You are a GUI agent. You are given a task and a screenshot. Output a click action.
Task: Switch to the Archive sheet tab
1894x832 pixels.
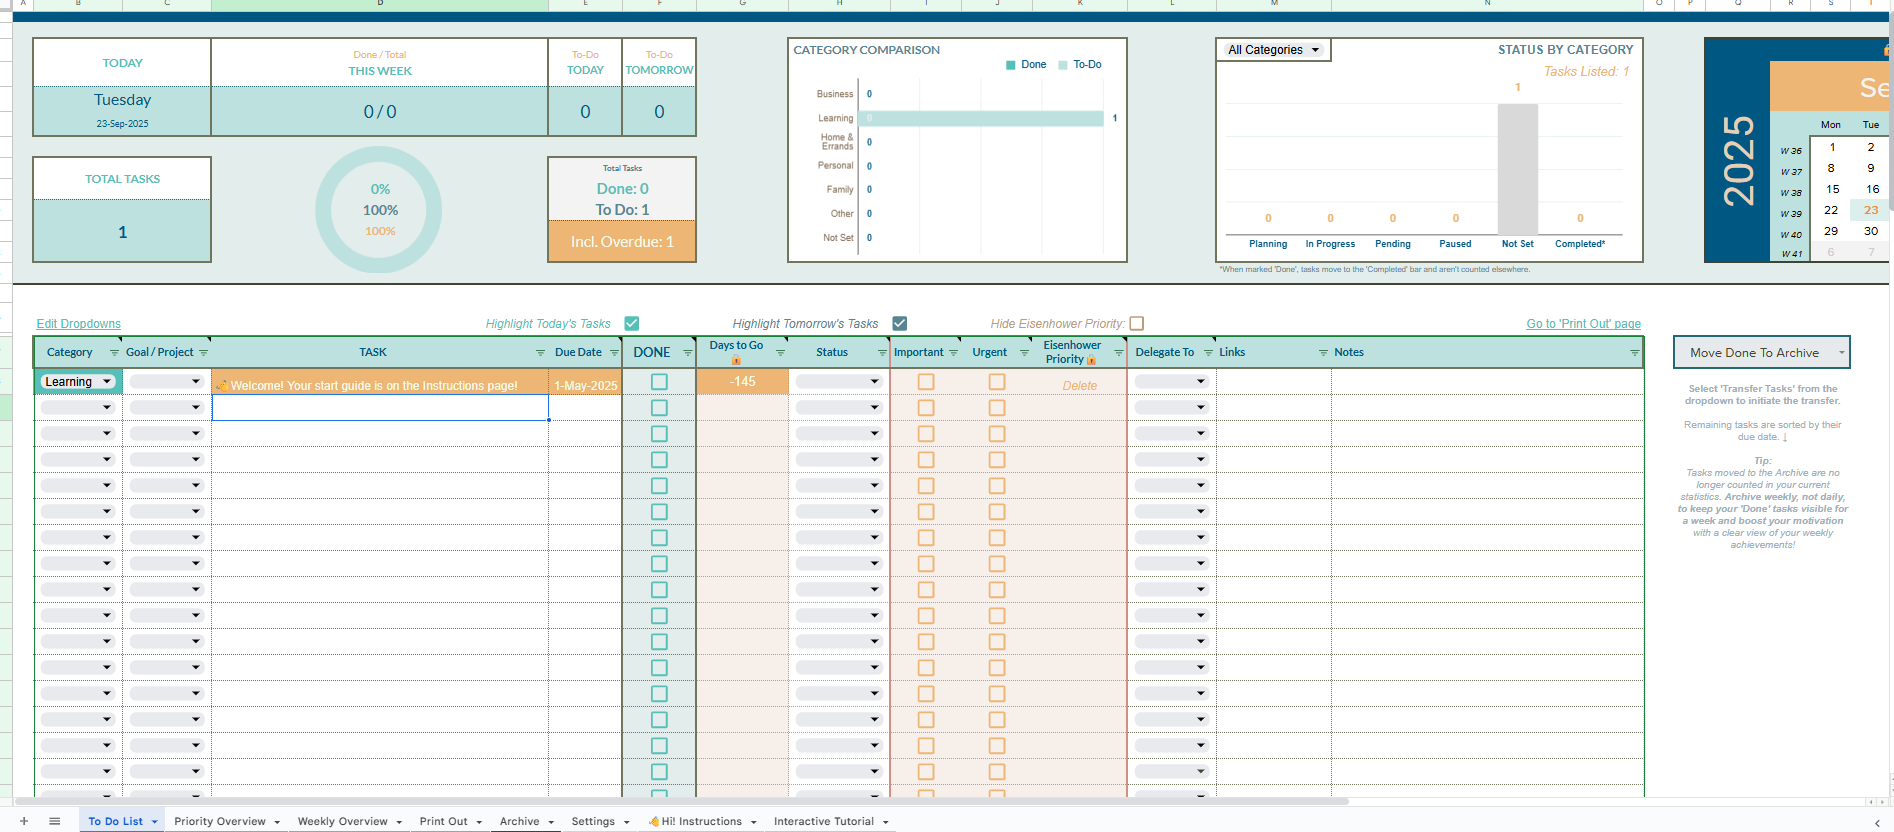point(519,821)
